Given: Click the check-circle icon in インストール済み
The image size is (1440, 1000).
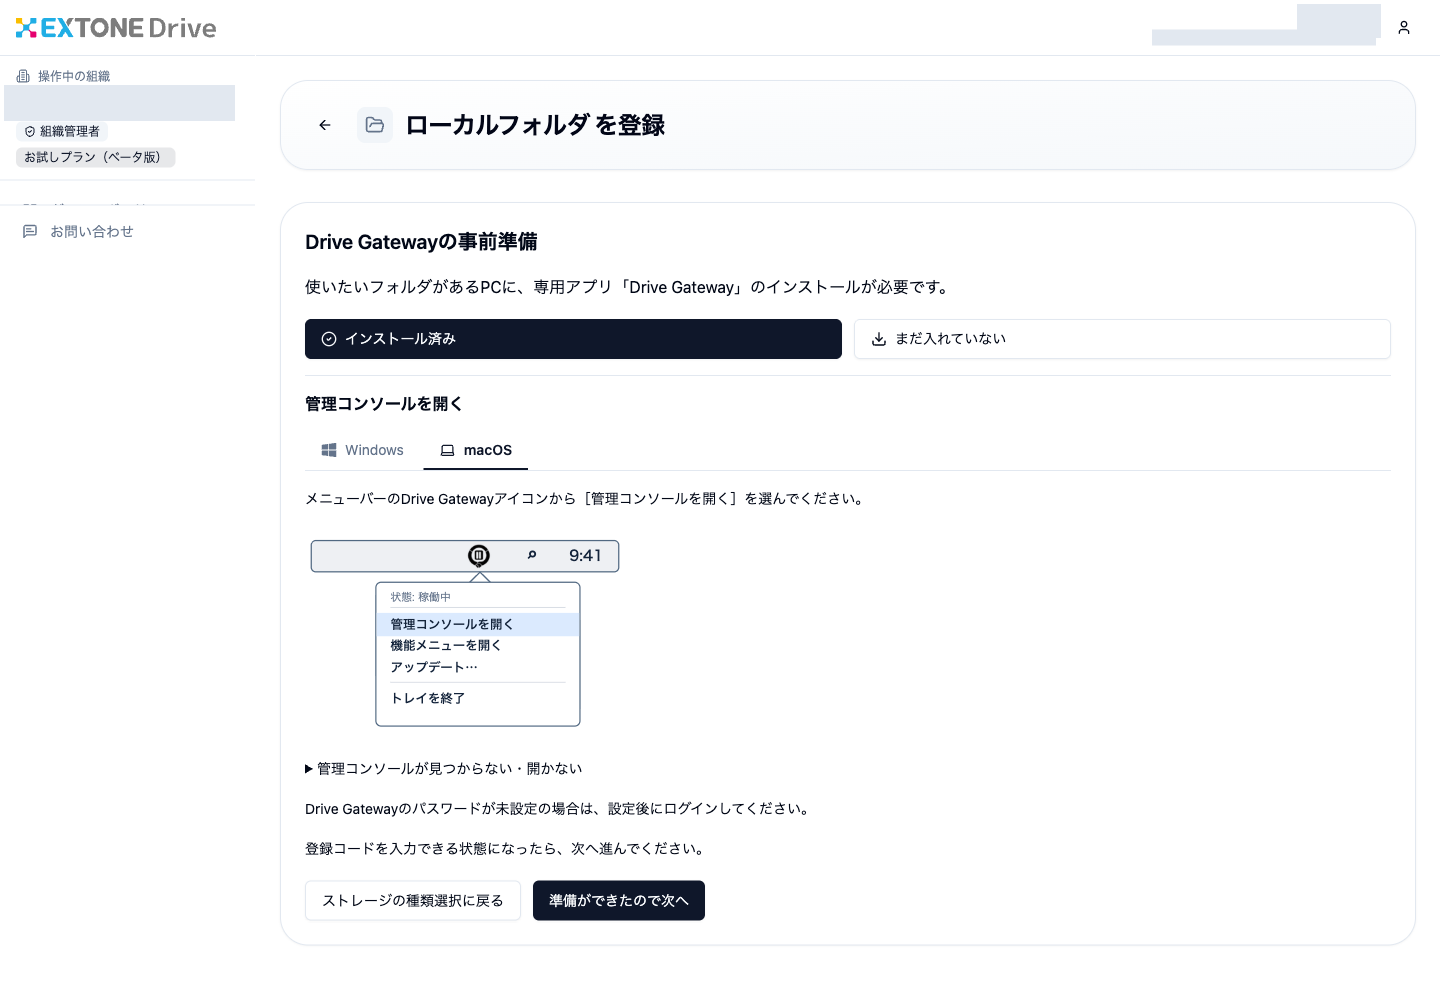Looking at the screenshot, I should [x=329, y=339].
